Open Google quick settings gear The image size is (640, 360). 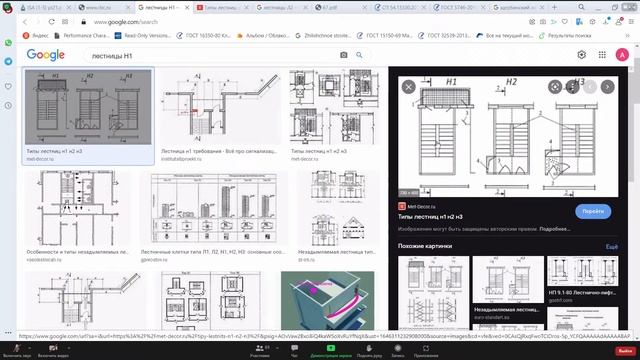pos(582,55)
